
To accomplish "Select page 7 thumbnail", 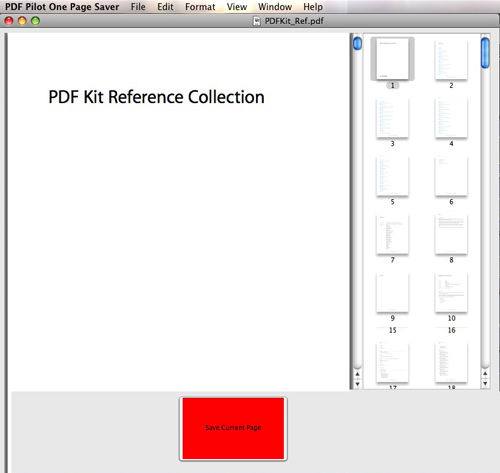I will point(392,235).
